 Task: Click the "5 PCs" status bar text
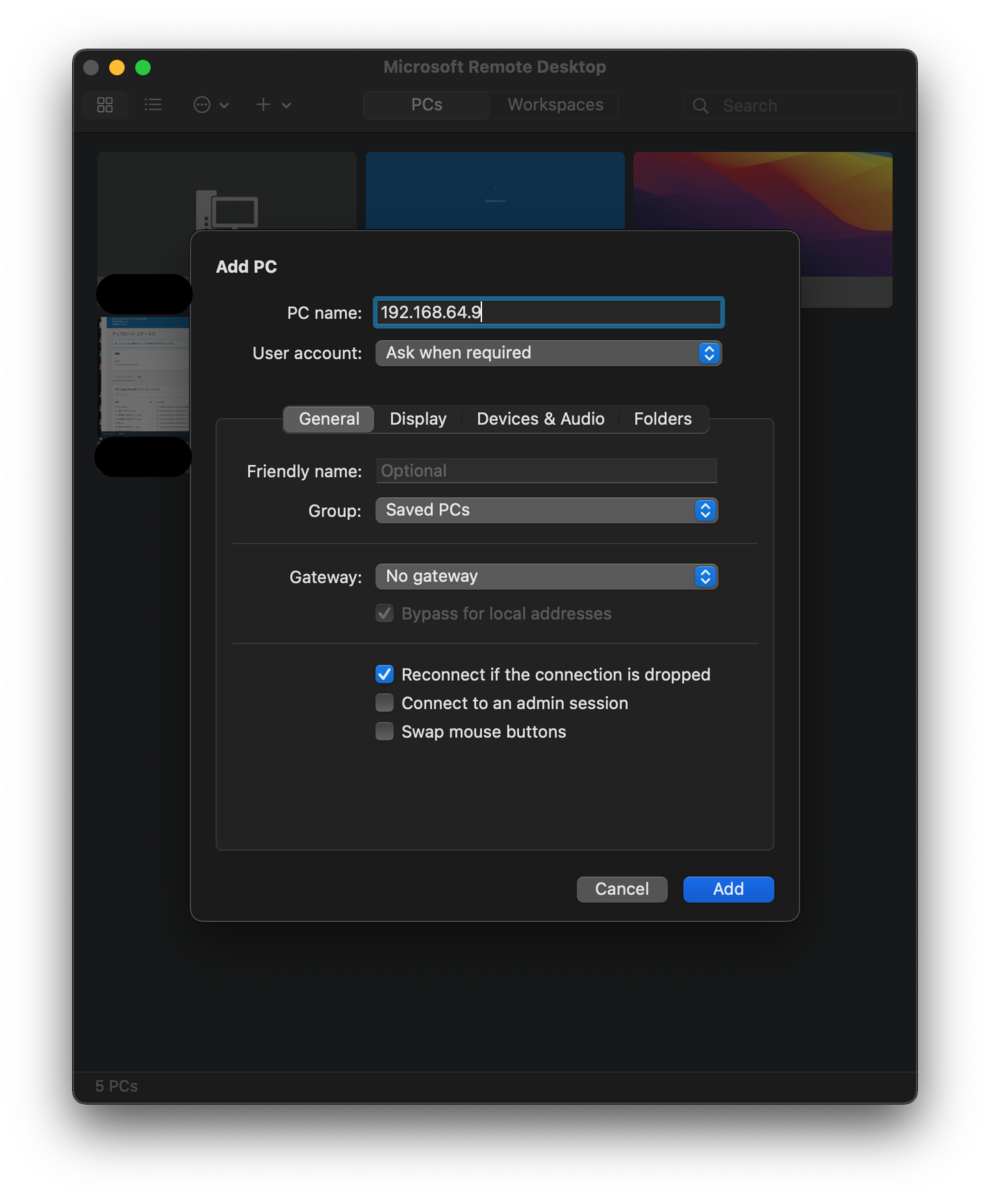pyautogui.click(x=117, y=1086)
